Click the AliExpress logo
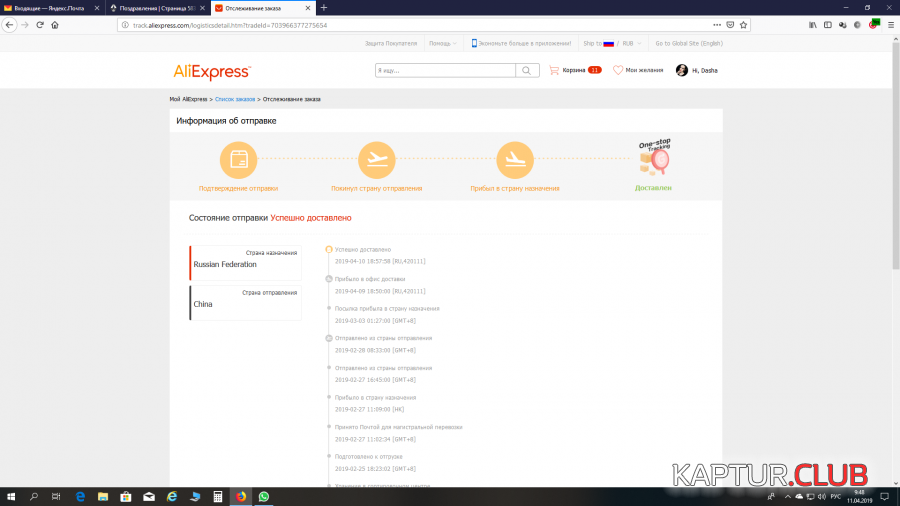Image resolution: width=900 pixels, height=506 pixels. (x=212, y=72)
